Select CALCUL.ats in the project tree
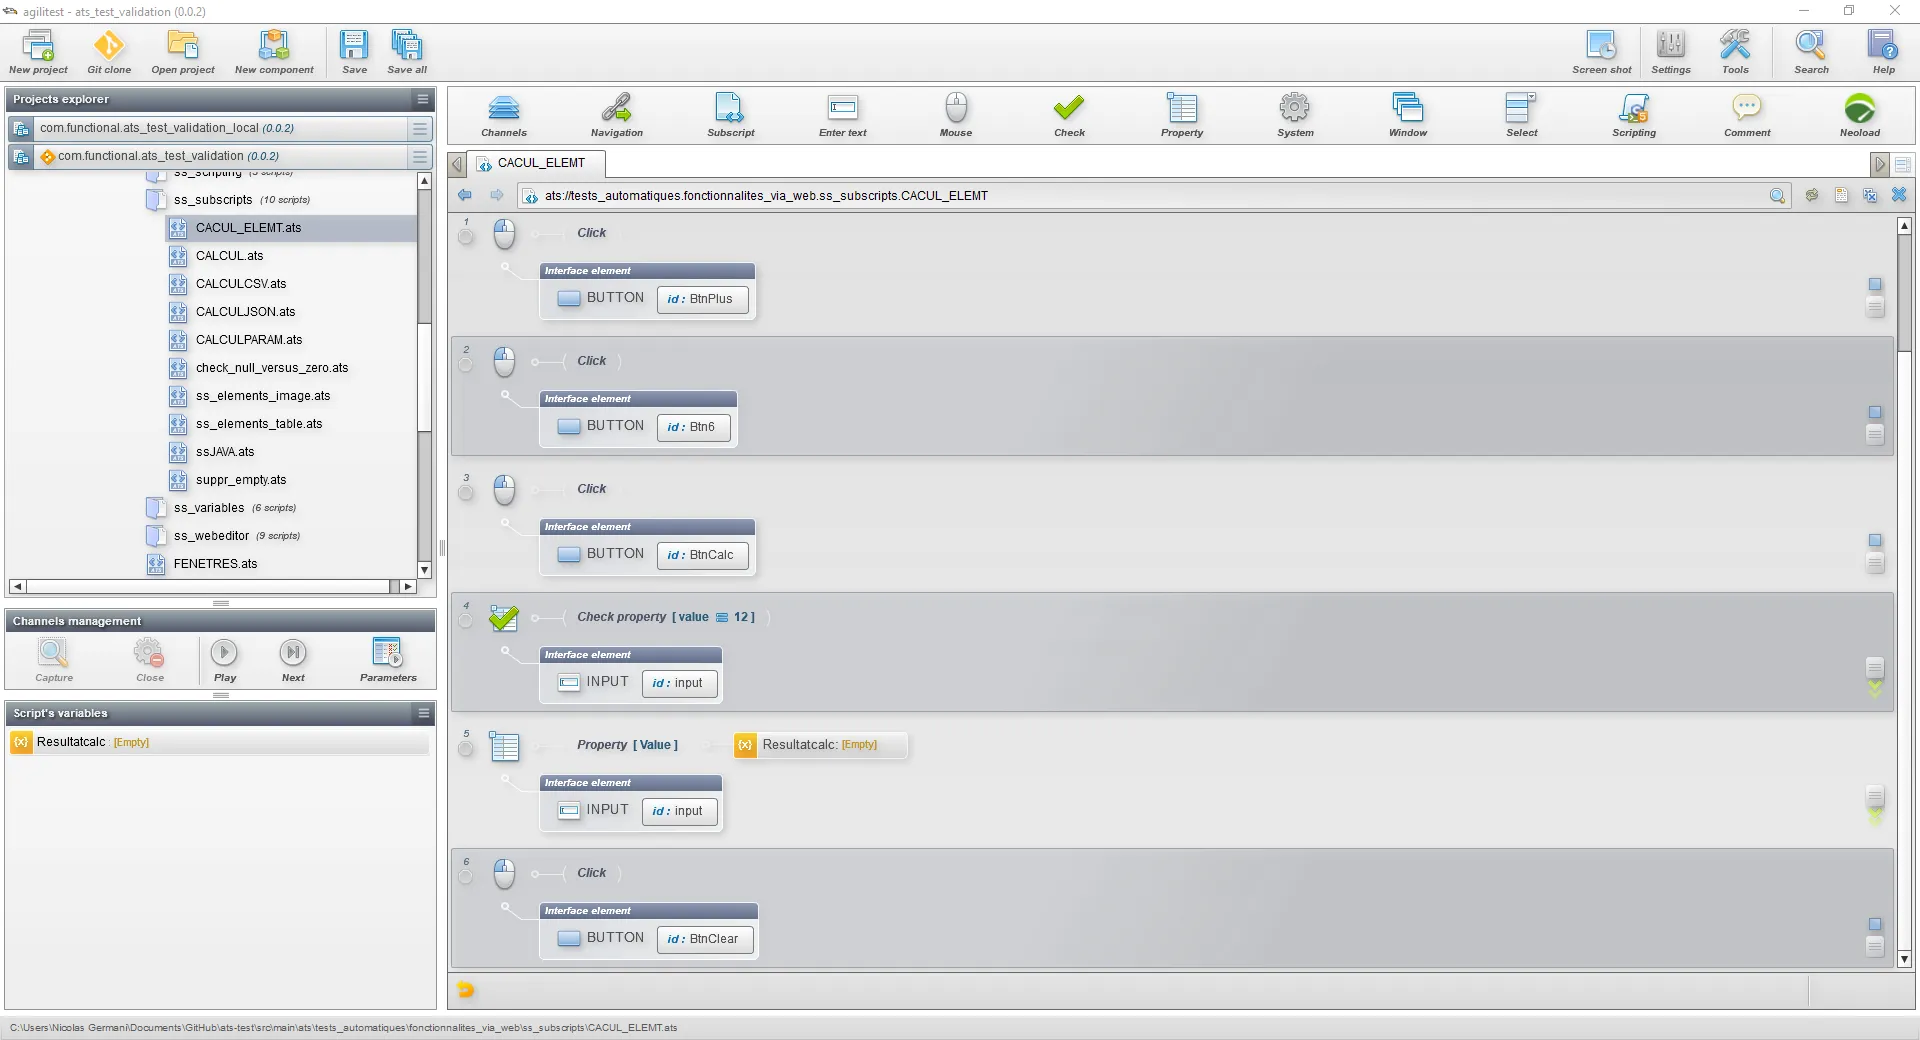Image resolution: width=1920 pixels, height=1040 pixels. 229,256
